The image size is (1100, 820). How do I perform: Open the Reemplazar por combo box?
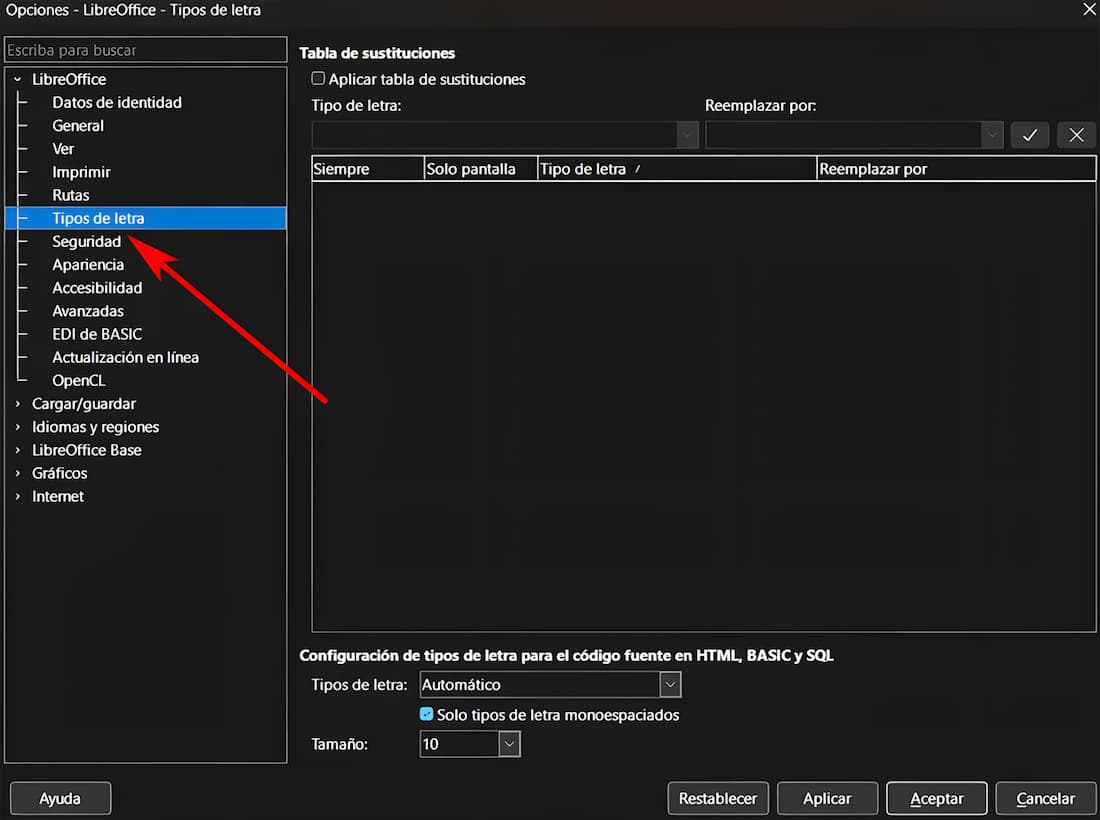(991, 135)
